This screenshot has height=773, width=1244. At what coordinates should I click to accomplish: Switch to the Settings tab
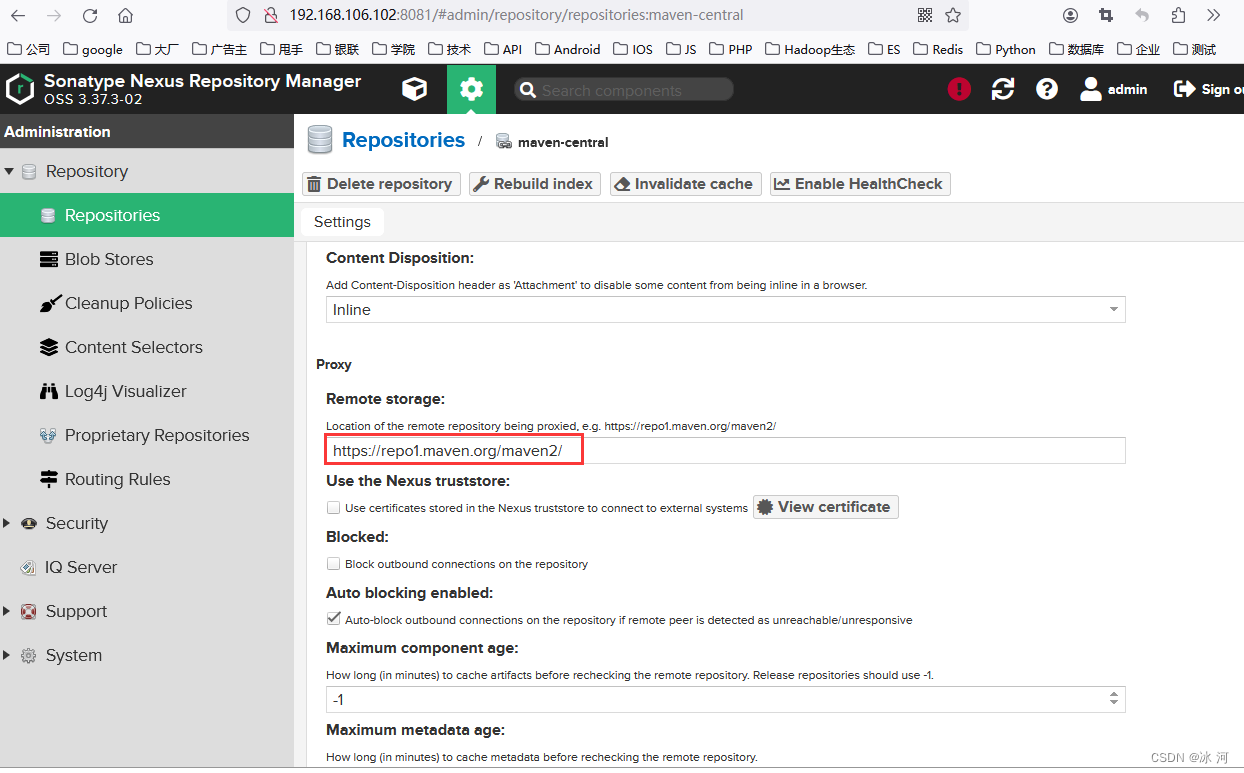tap(342, 222)
